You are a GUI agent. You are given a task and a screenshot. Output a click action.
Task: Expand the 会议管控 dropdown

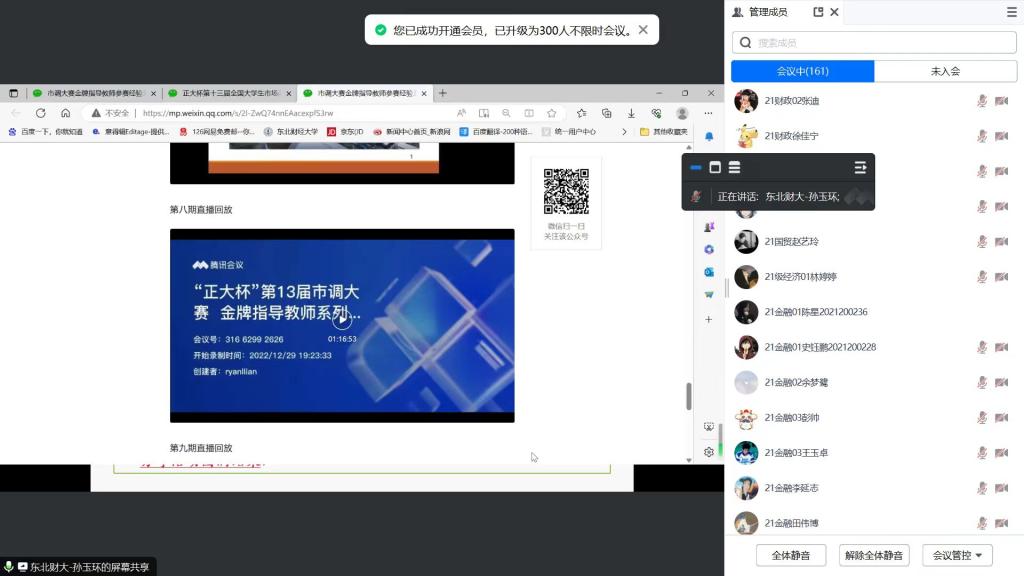tap(957, 555)
